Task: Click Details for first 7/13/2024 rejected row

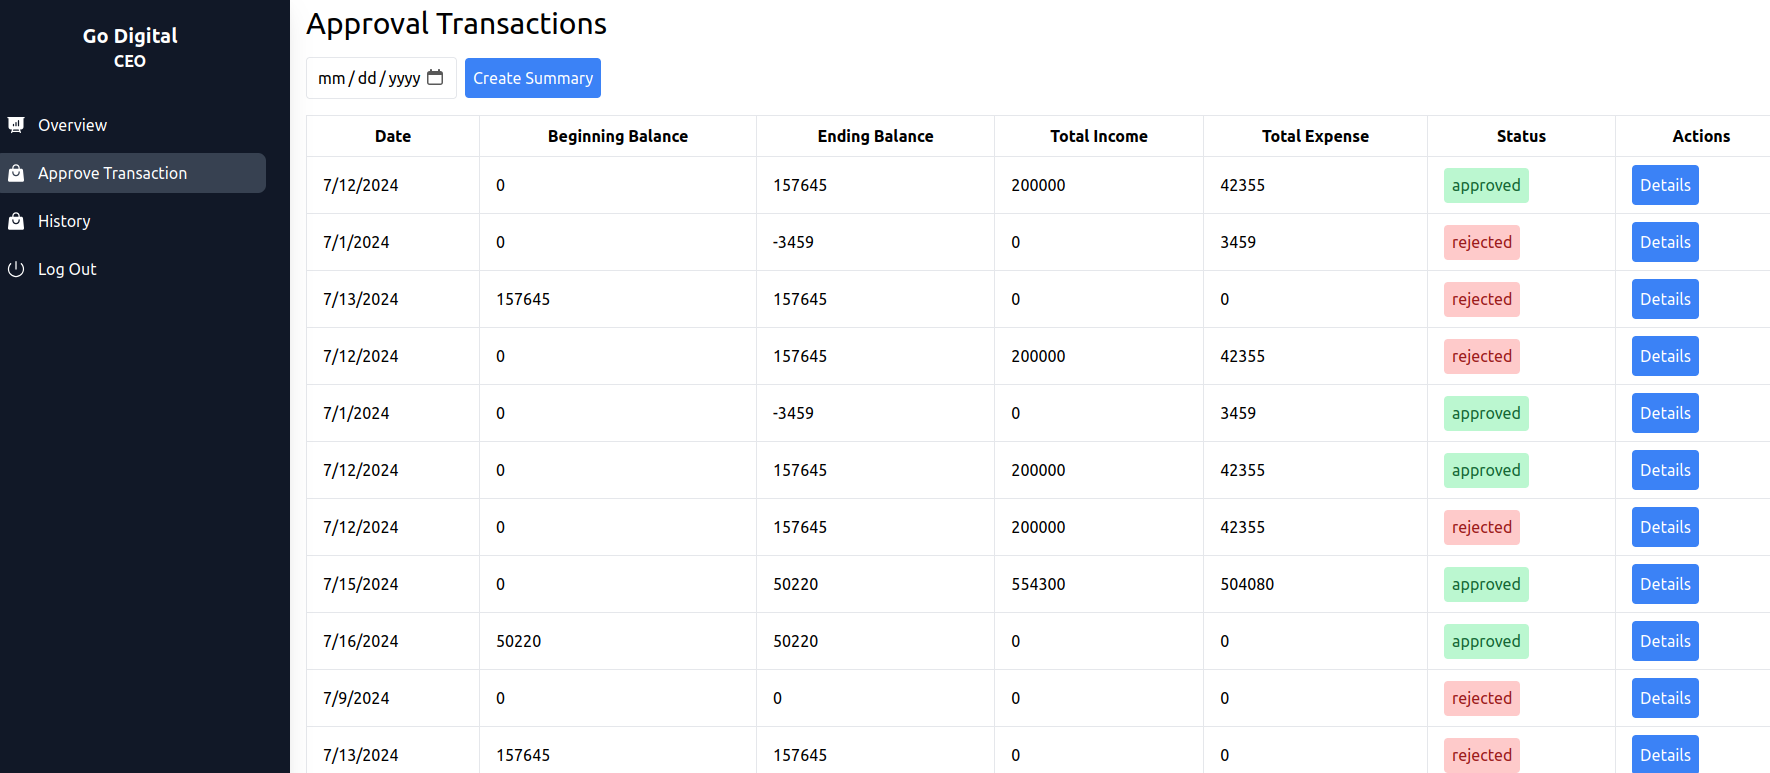Action: click(x=1664, y=299)
